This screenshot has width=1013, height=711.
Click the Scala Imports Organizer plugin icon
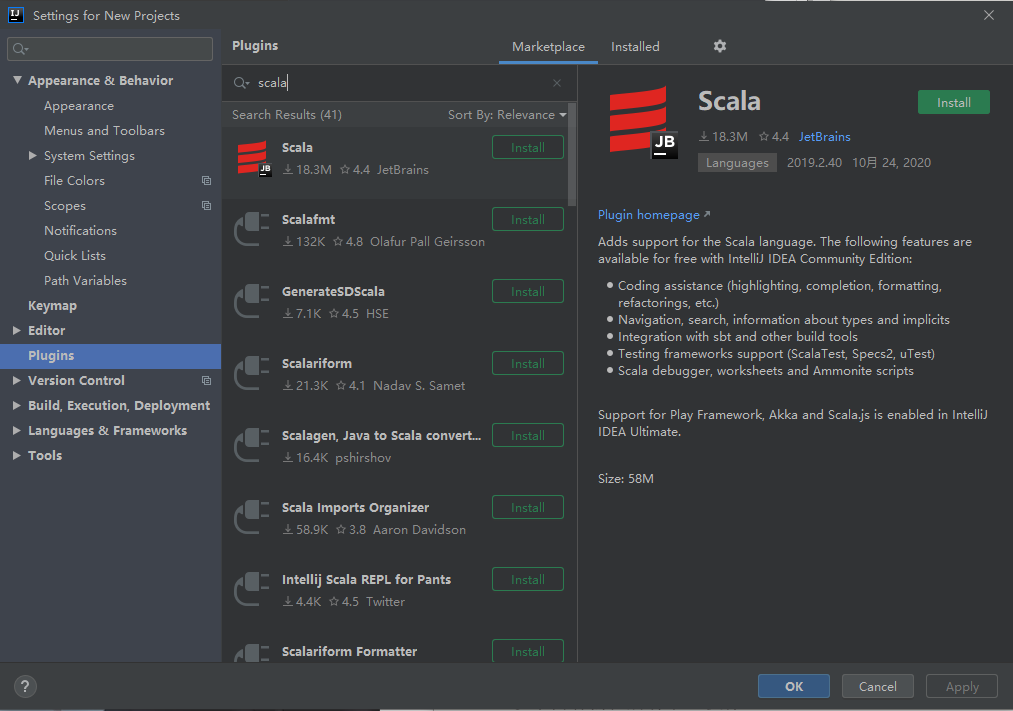tap(252, 518)
